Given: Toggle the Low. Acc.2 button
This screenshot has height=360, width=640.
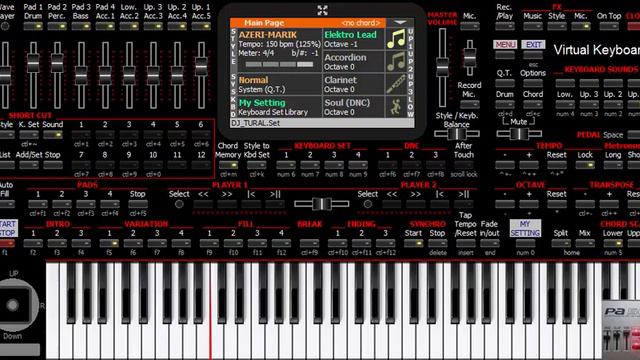Looking at the screenshot, I should 129,27.
